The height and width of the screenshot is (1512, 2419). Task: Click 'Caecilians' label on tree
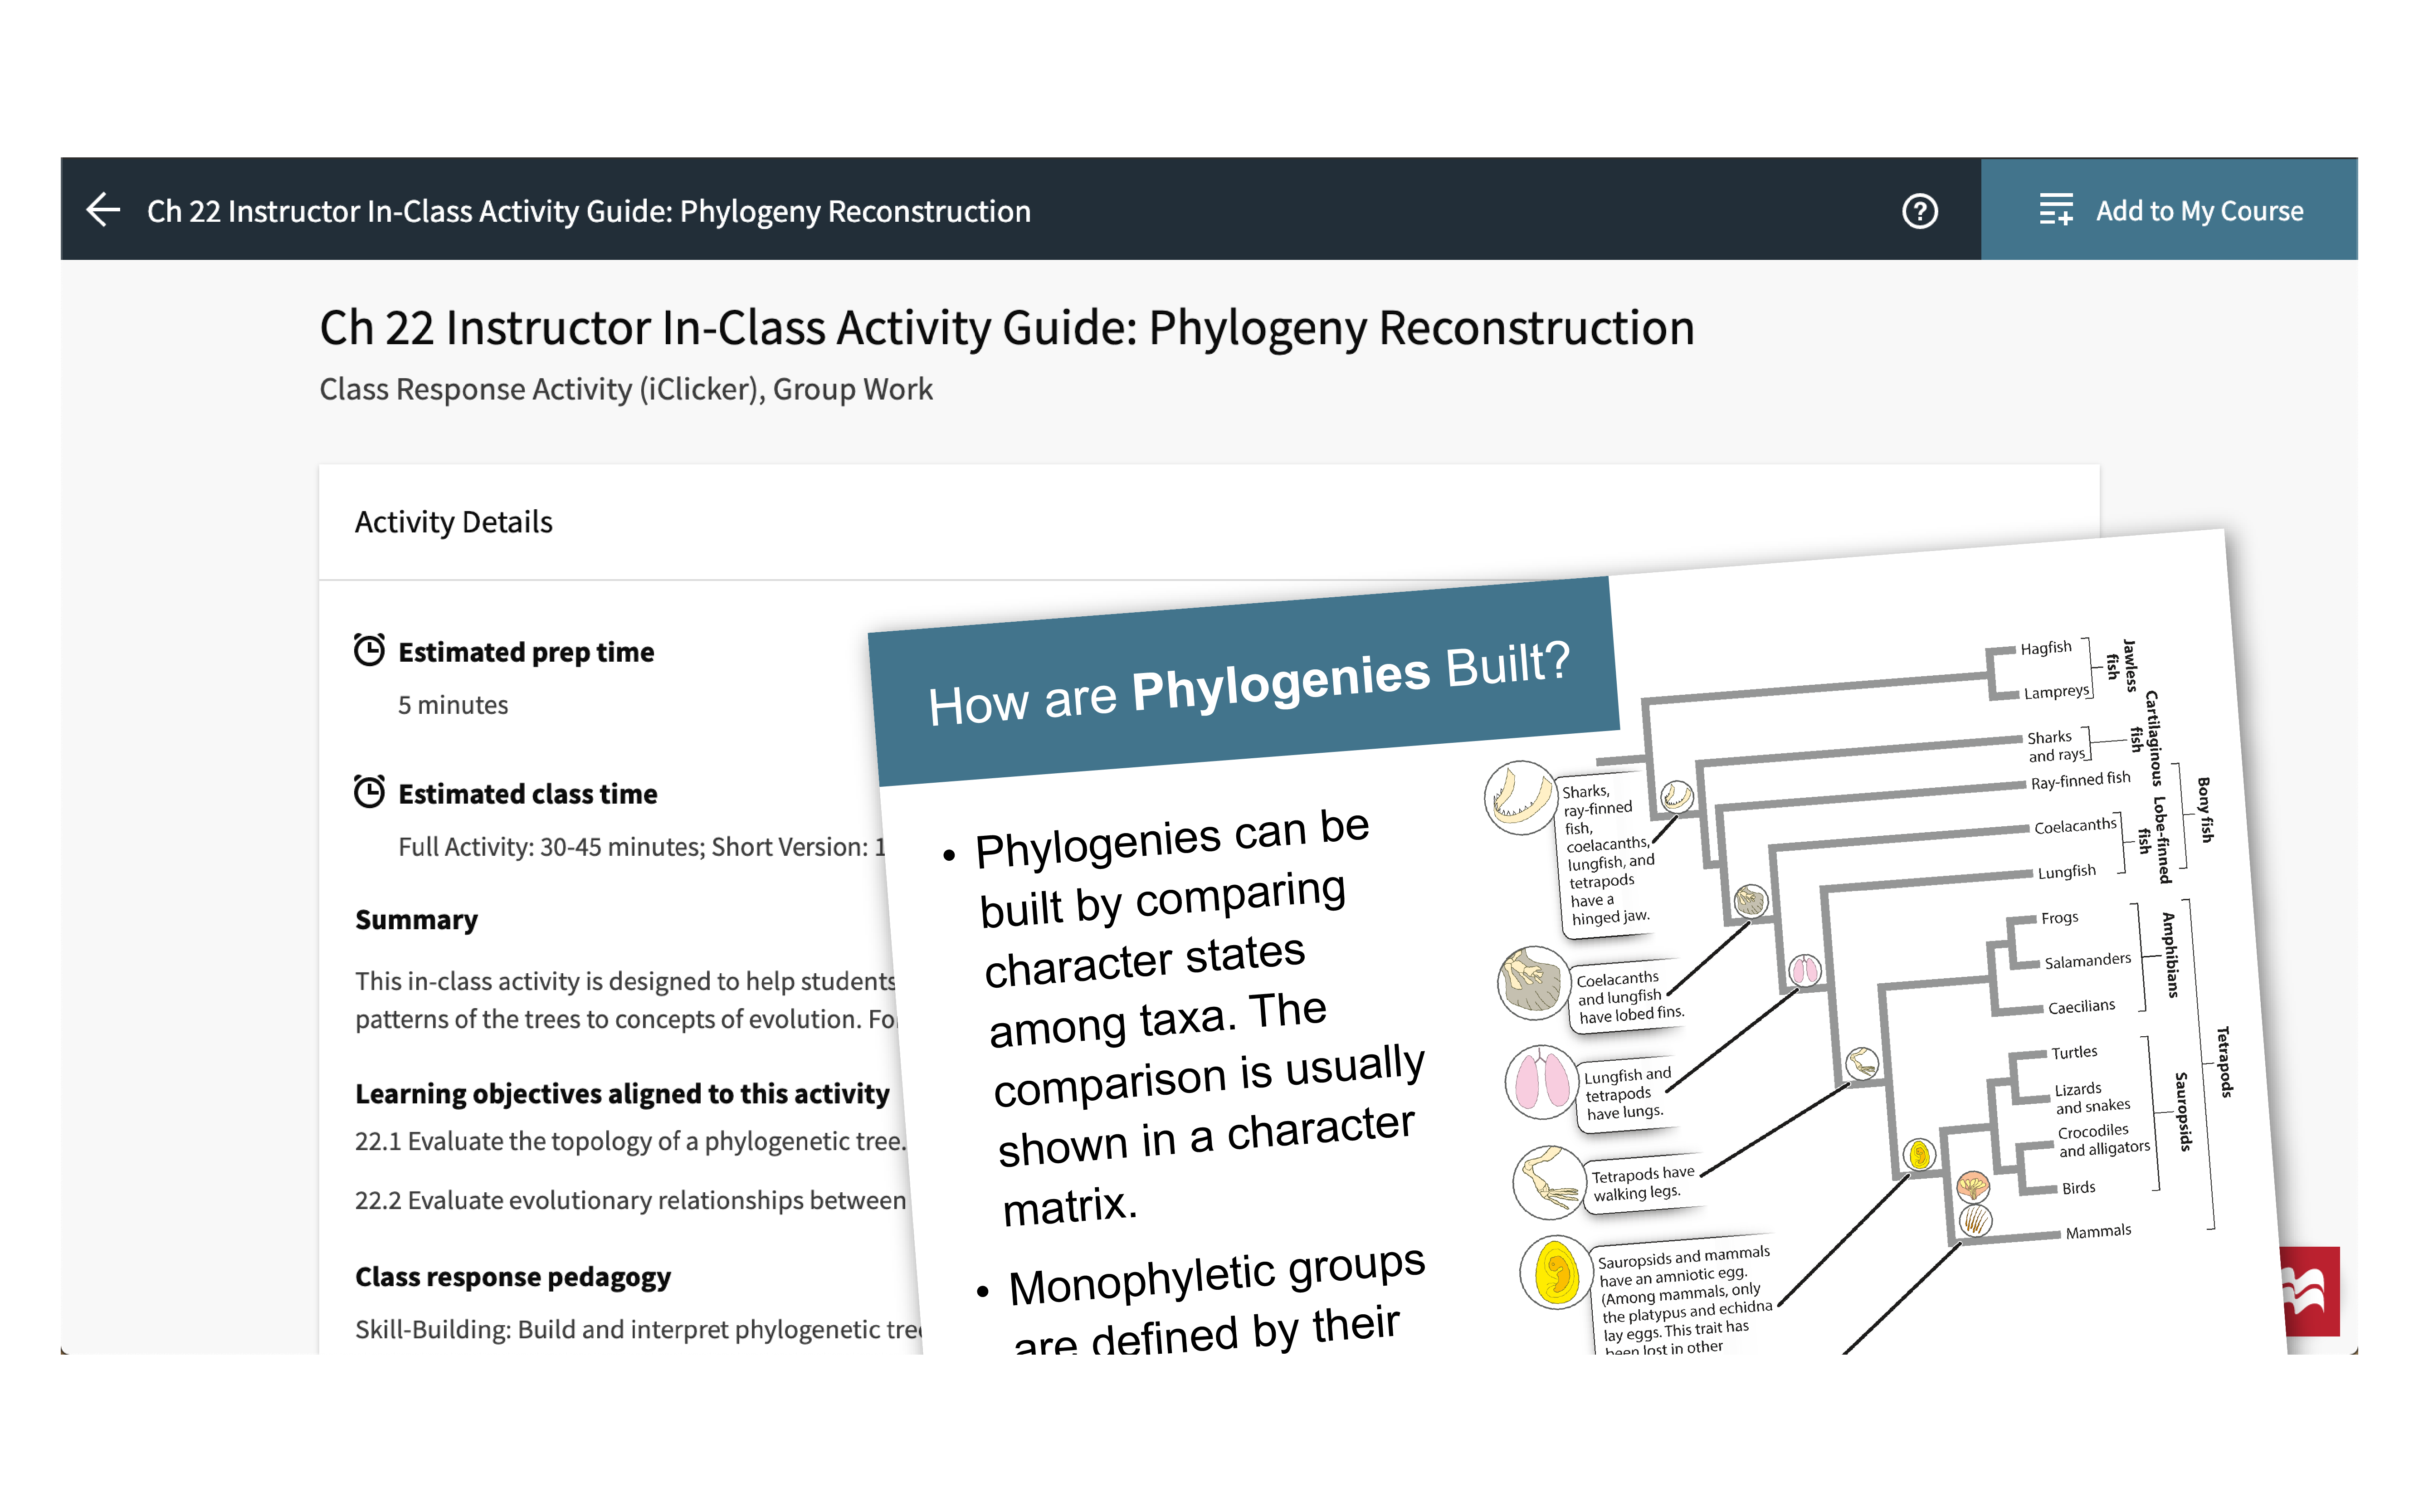coord(2081,1006)
